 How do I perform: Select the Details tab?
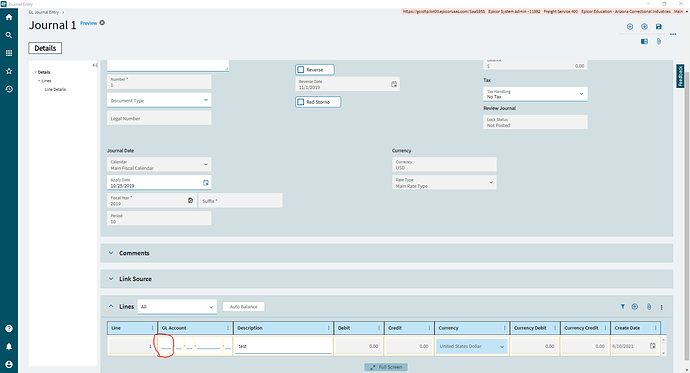45,48
